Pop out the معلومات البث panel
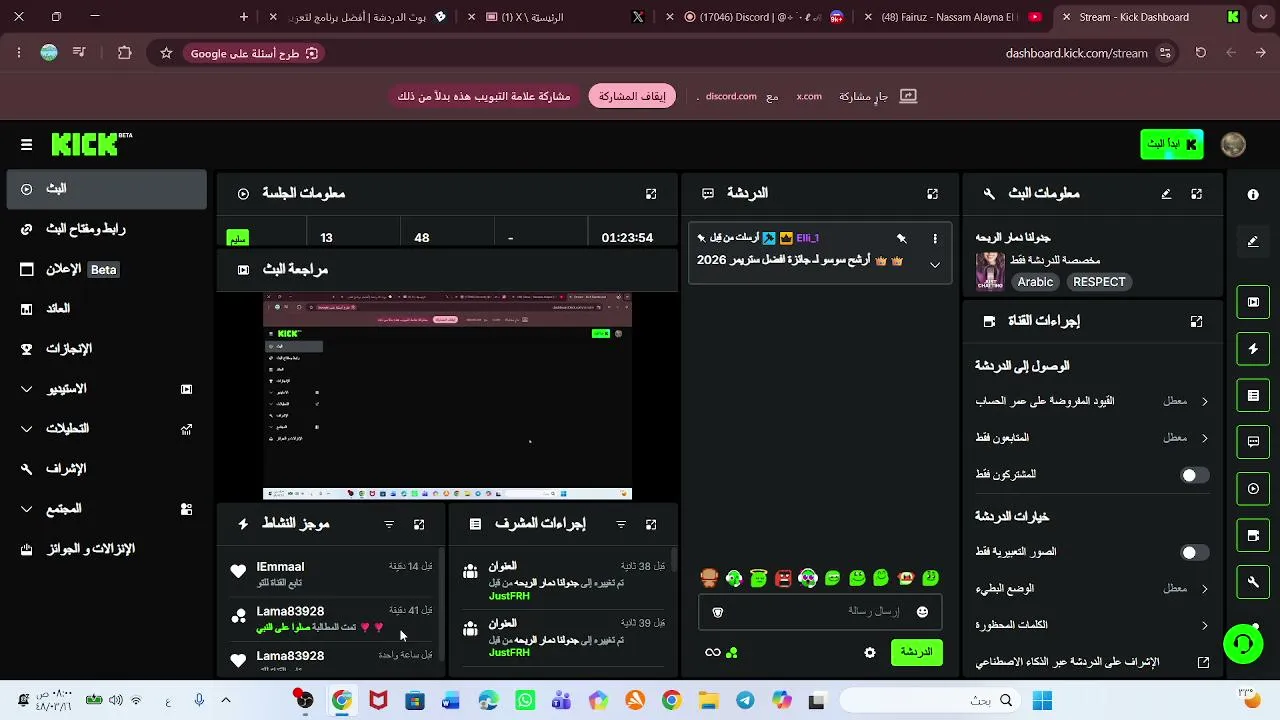This screenshot has width=1280, height=720. 1197,194
